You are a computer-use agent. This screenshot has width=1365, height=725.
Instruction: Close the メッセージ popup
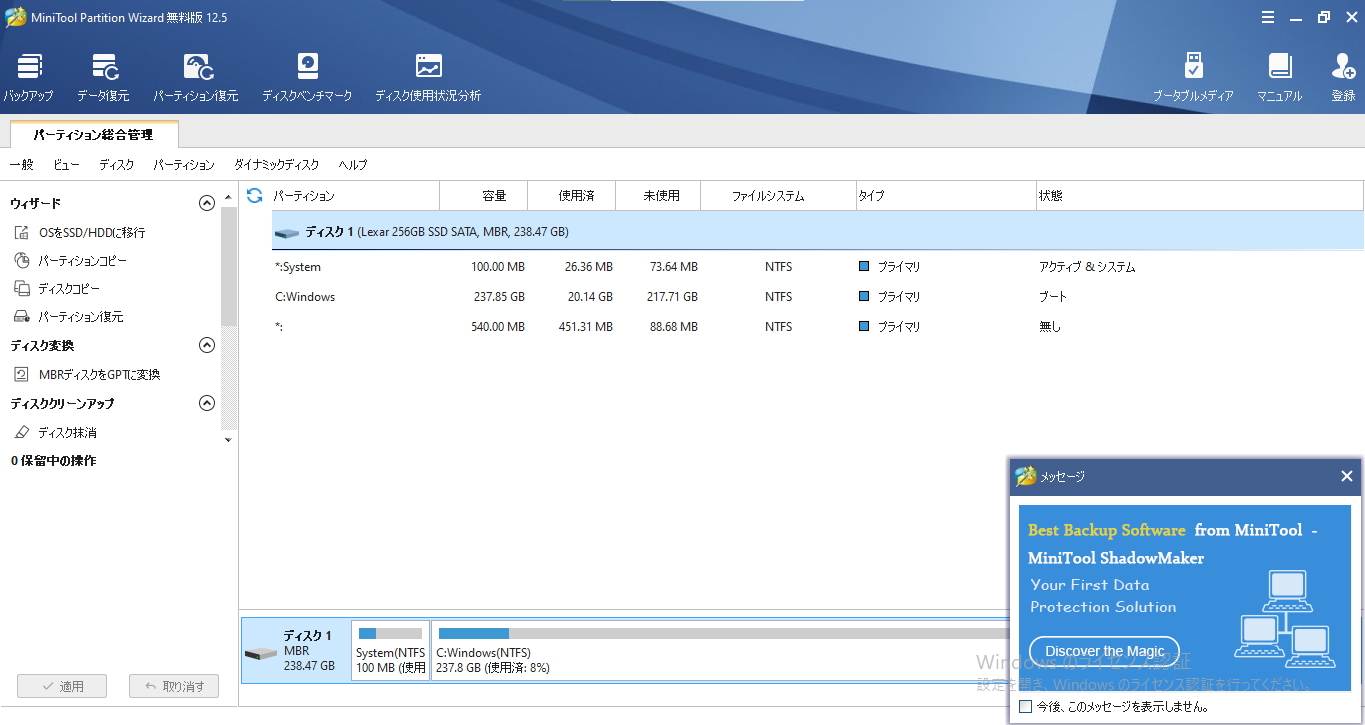1346,476
